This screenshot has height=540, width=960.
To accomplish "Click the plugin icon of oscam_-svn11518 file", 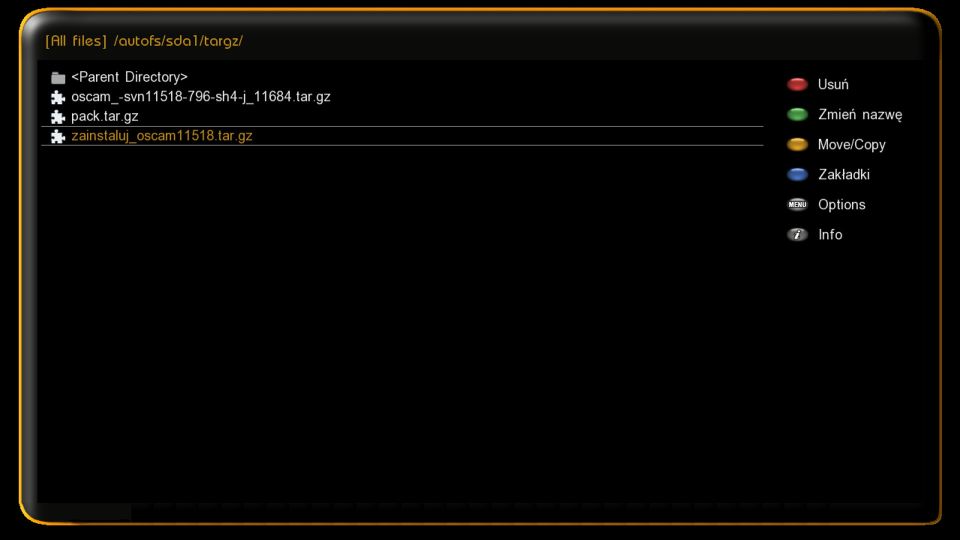I will [58, 97].
